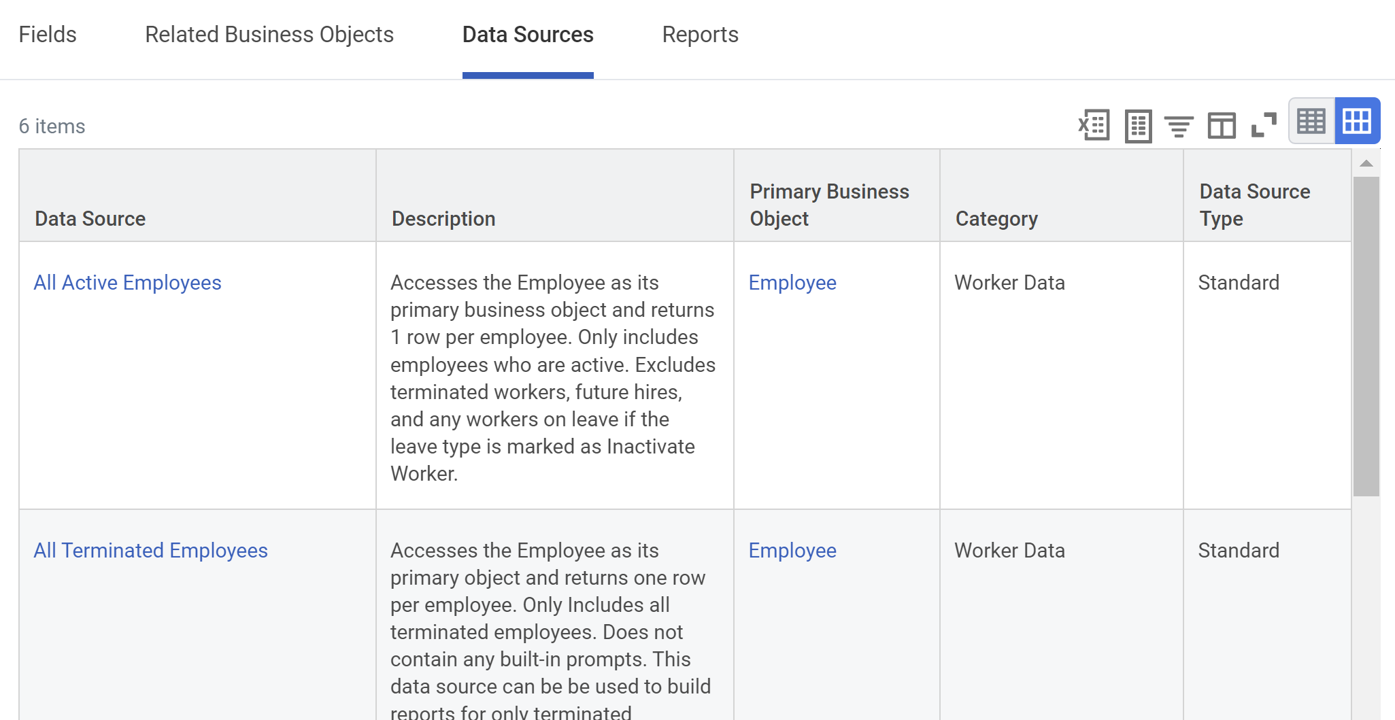Open the Related Business Objects tab
Screen dimensions: 1395x720
269,35
